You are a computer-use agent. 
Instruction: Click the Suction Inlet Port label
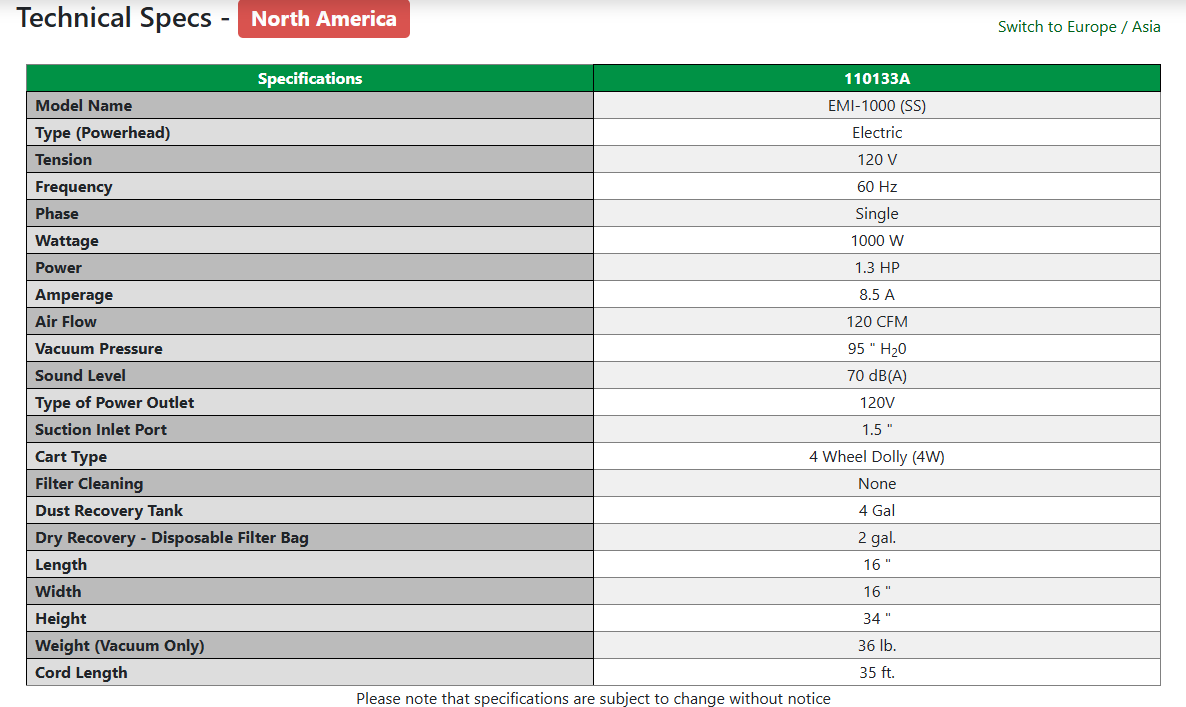click(101, 429)
